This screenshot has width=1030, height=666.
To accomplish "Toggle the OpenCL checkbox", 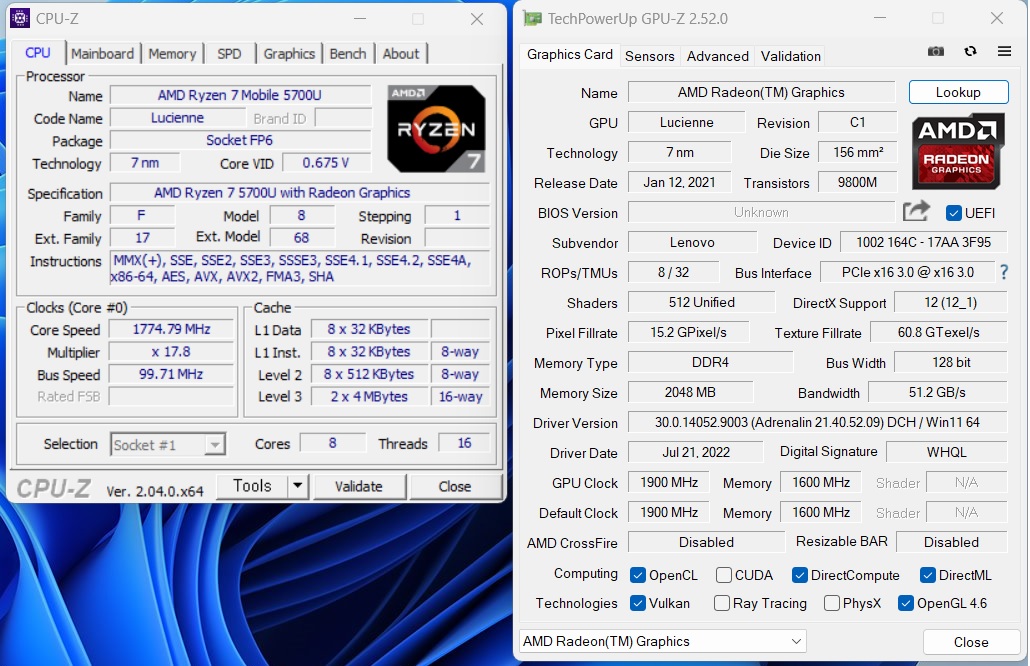I will click(x=637, y=575).
